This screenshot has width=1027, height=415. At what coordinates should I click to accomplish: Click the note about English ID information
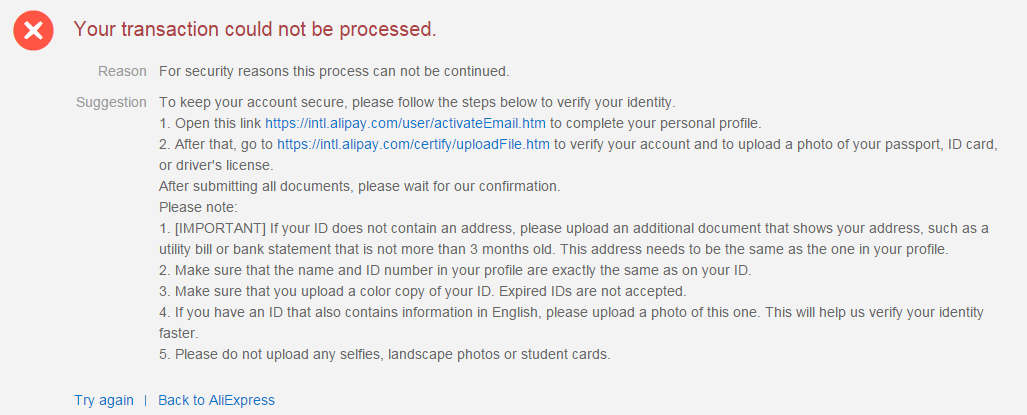click(570, 312)
